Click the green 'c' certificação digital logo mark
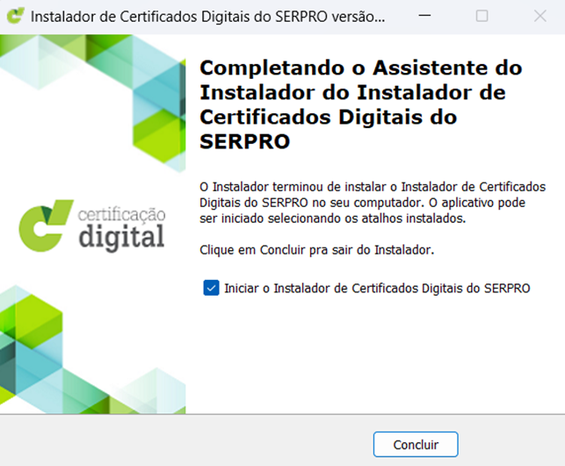565x466 pixels. click(x=46, y=225)
